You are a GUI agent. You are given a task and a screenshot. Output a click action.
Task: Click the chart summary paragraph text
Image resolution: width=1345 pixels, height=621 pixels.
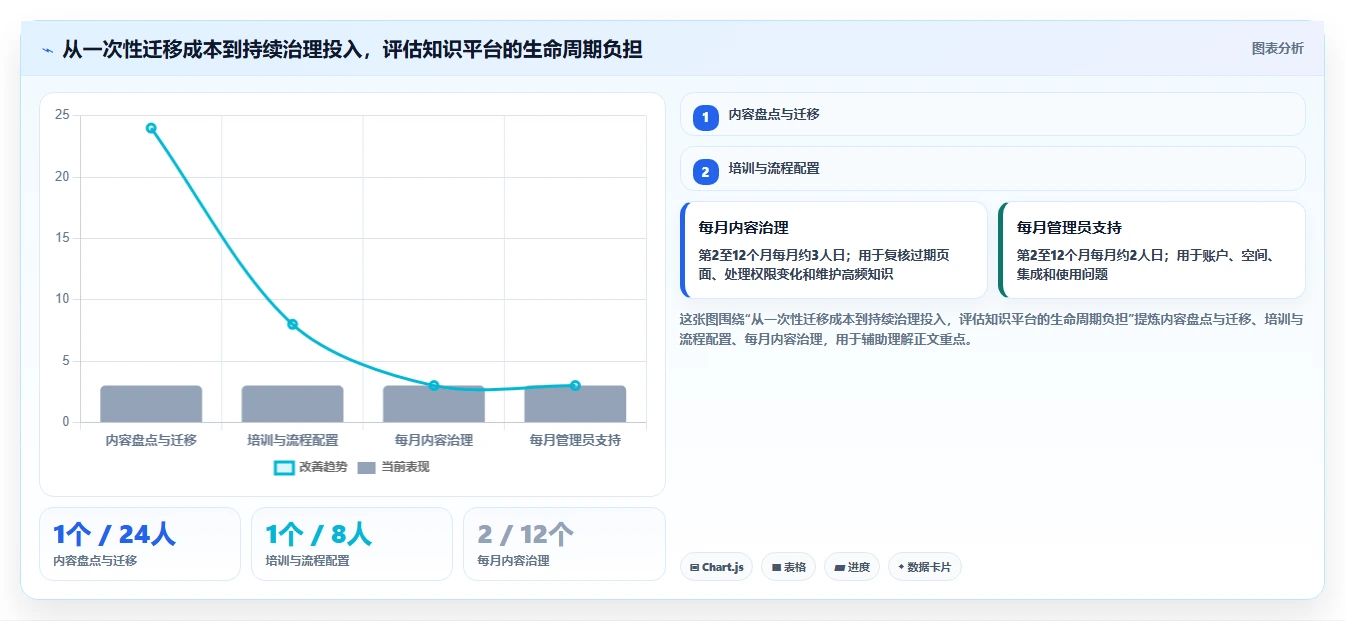[x=991, y=329]
